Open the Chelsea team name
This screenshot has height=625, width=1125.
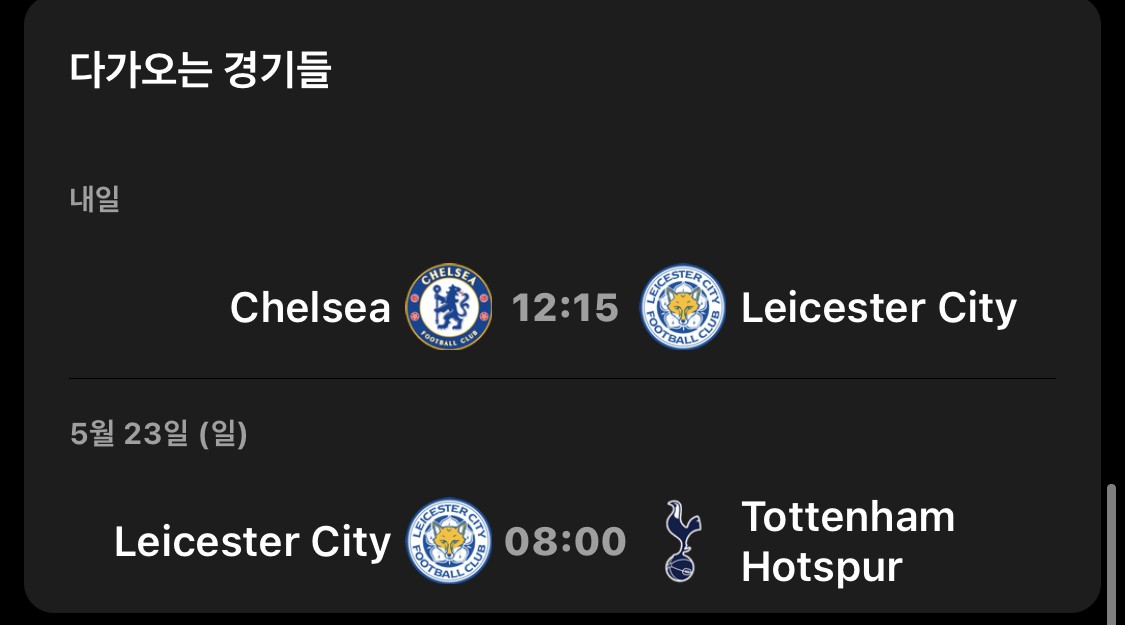310,307
